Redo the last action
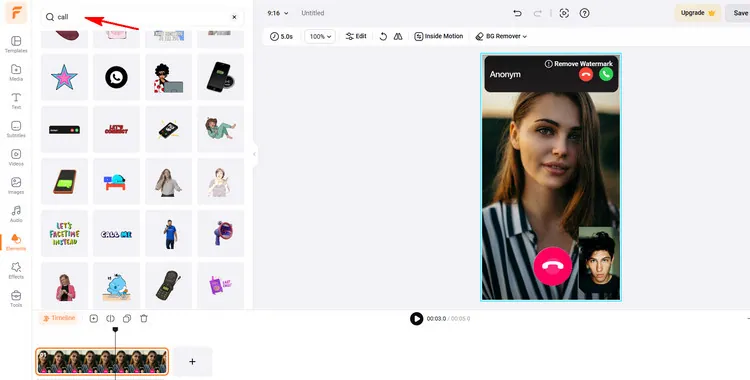Viewport: 750px width, 380px height. [x=538, y=13]
